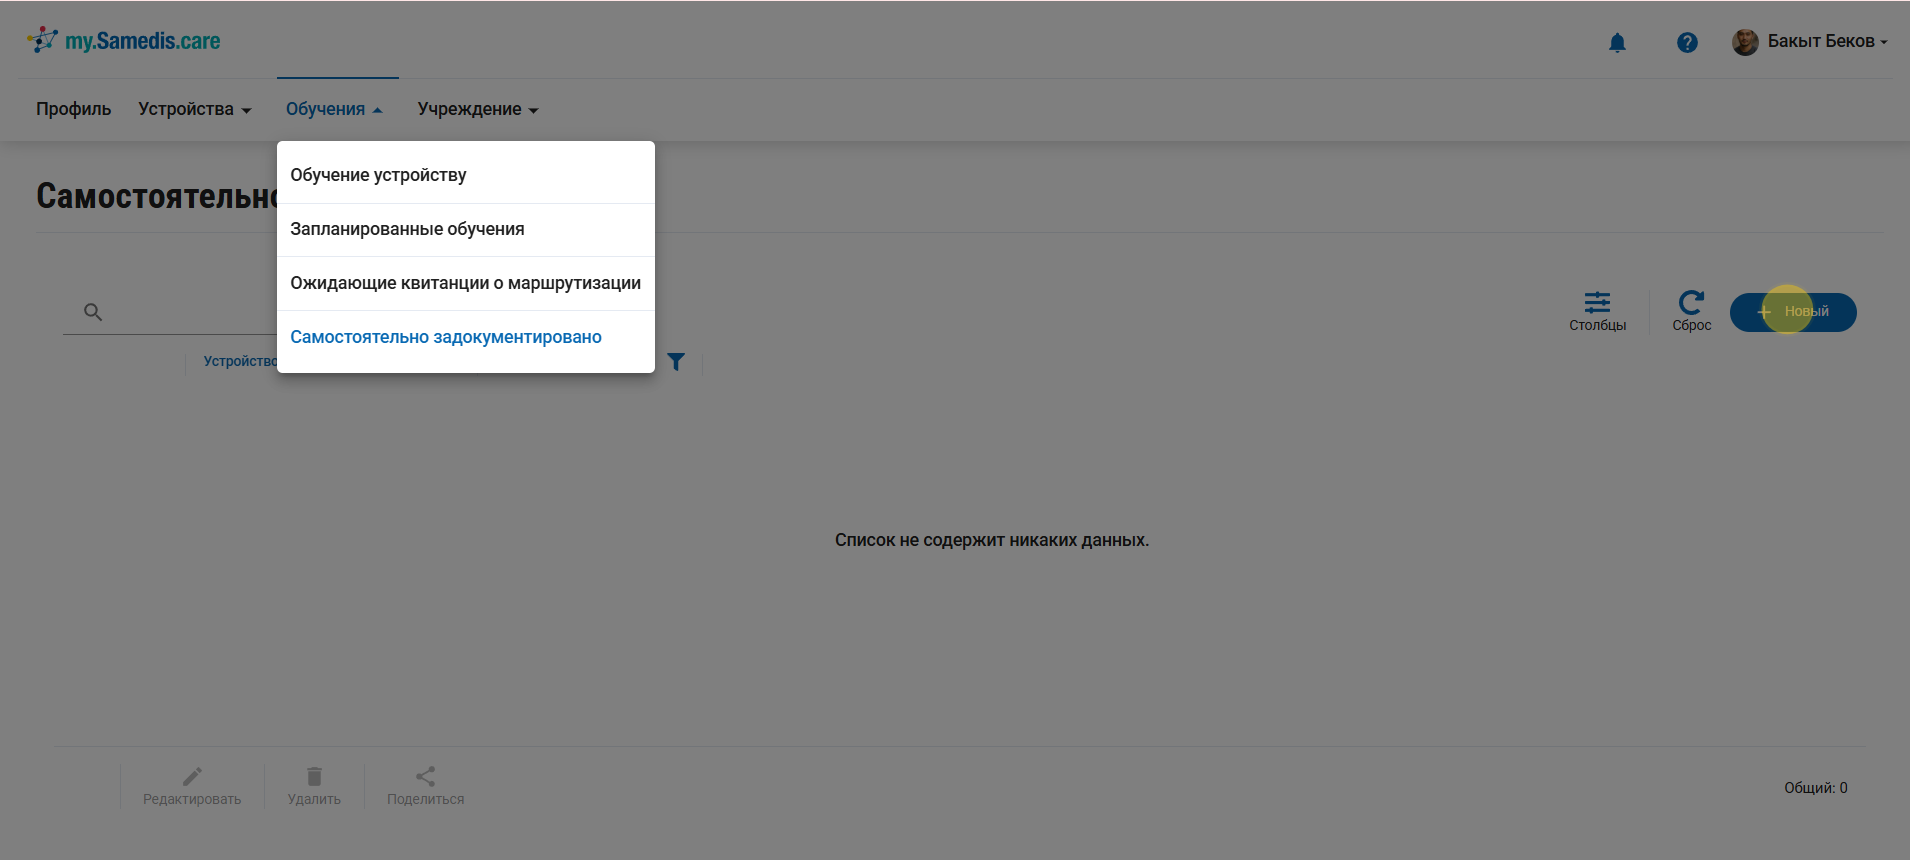Screen dimensions: 1910x860
Task: Click the notifications bell icon
Action: pyautogui.click(x=1617, y=43)
